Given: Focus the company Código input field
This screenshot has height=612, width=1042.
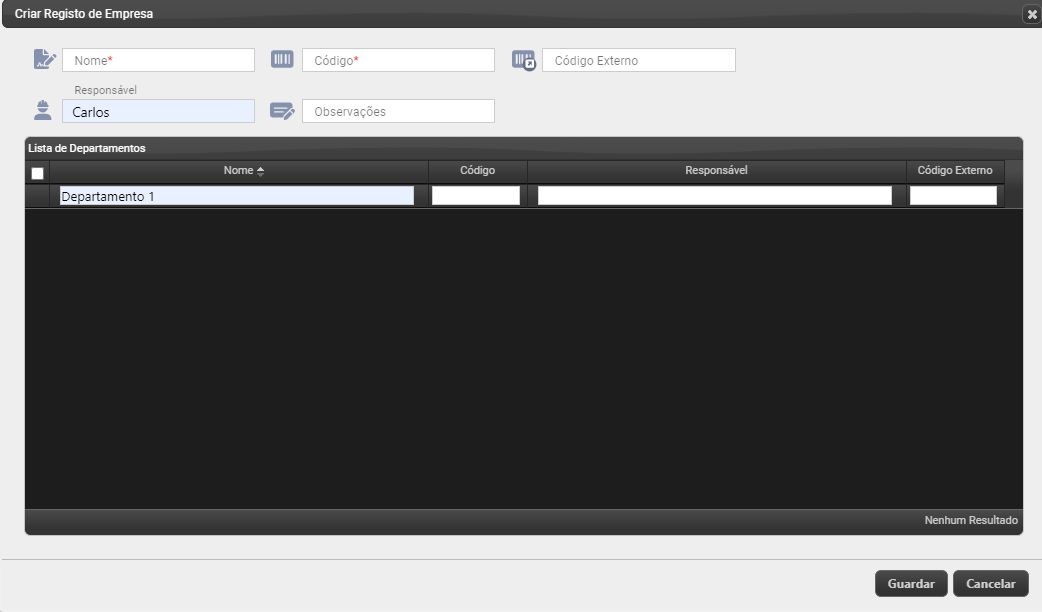Looking at the screenshot, I should tap(398, 60).
